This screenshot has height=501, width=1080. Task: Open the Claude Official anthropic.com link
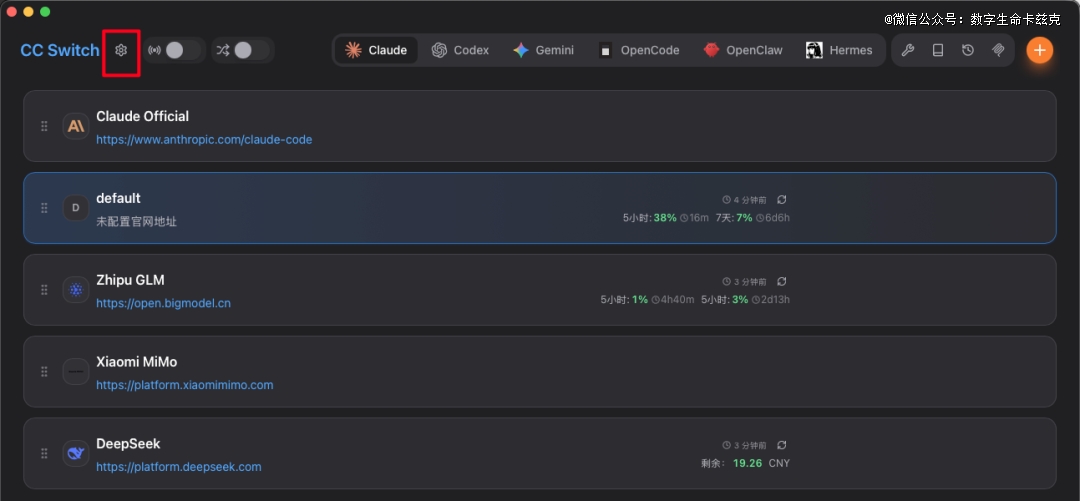204,140
